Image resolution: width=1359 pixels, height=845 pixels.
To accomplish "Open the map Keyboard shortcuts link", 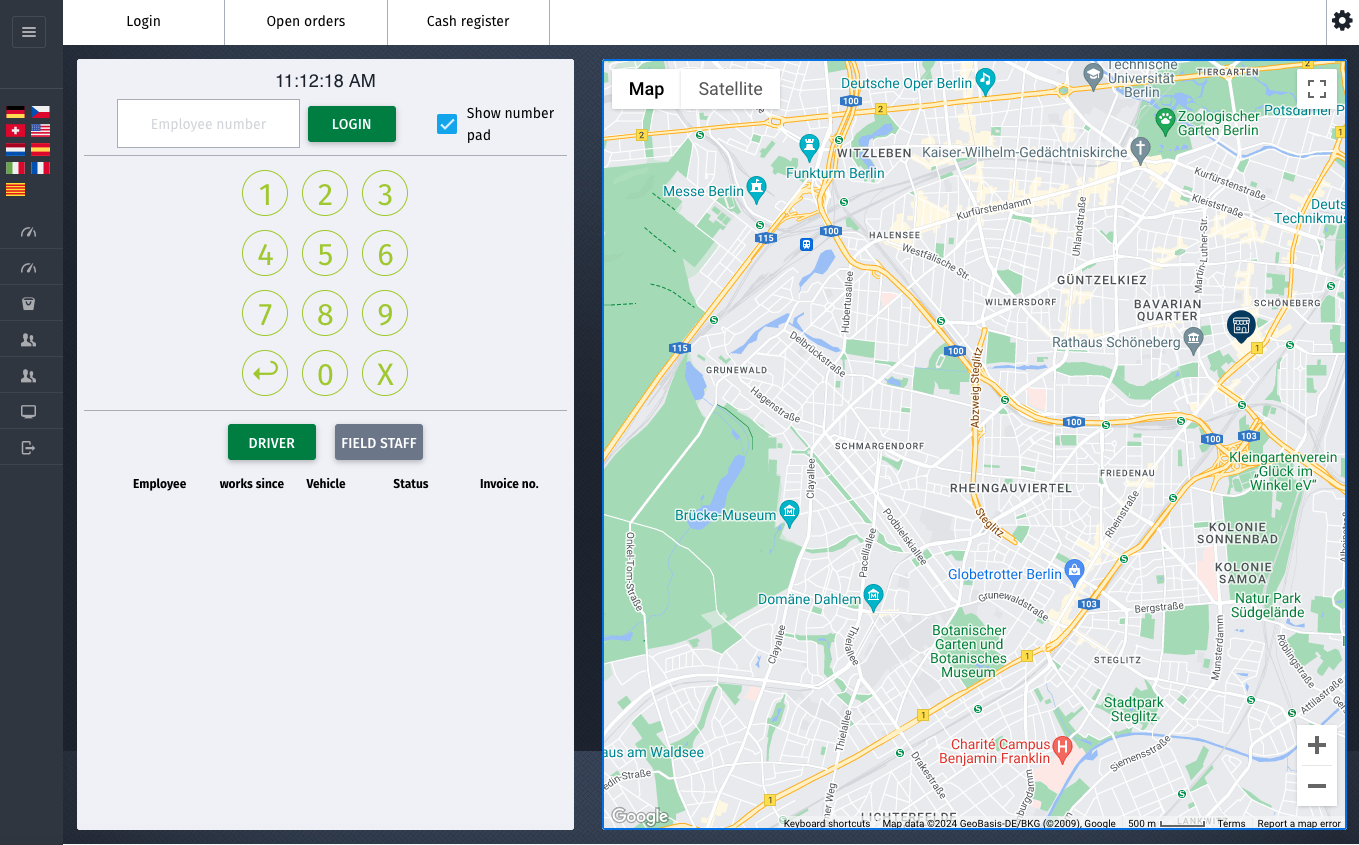I will 827,824.
